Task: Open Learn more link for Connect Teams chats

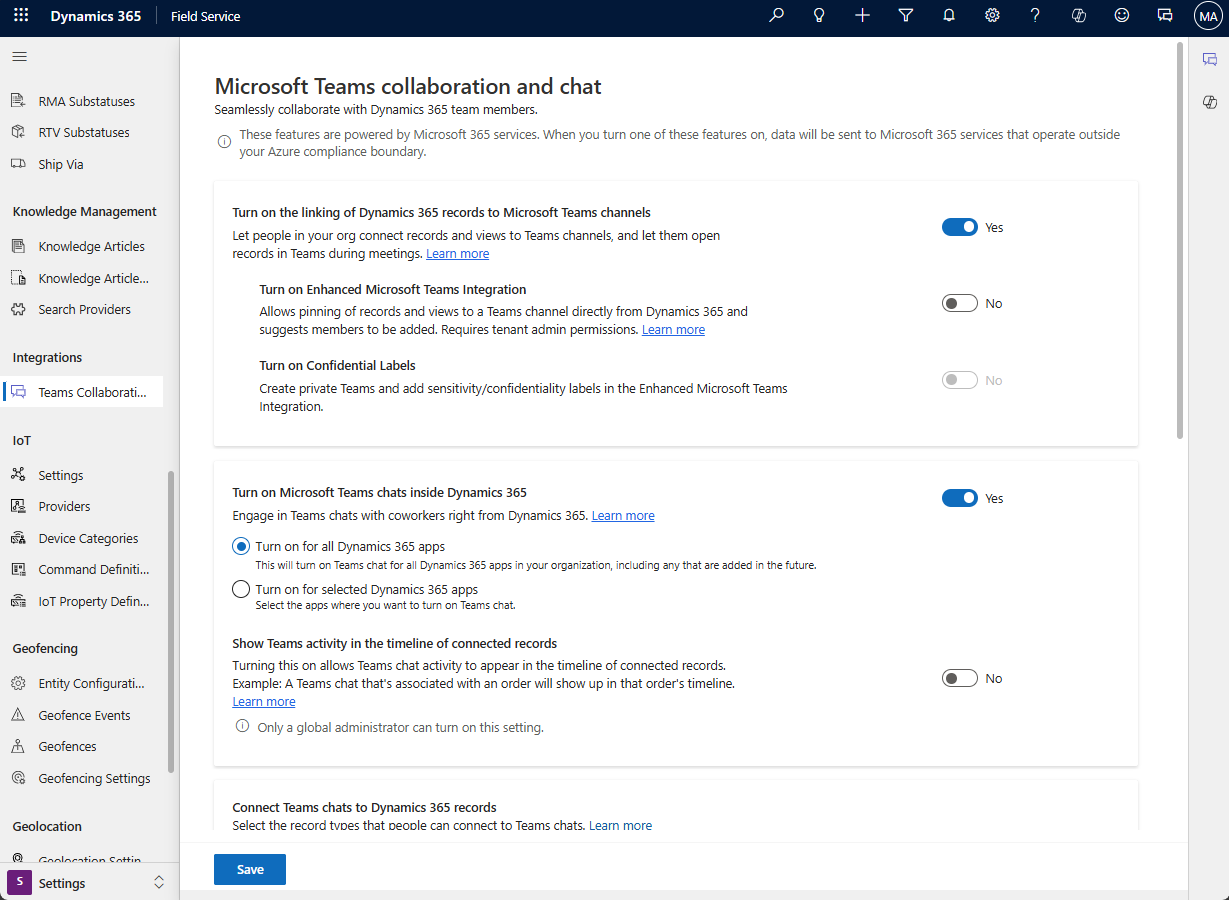Action: click(x=620, y=825)
